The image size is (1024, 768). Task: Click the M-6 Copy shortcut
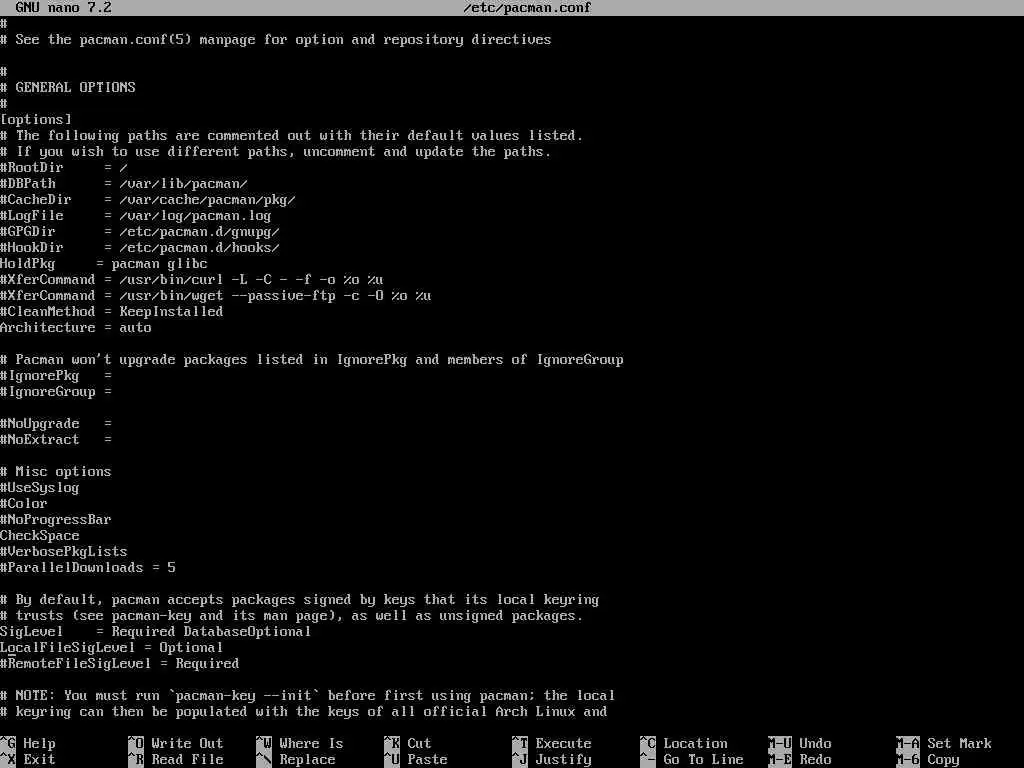click(x=928, y=760)
